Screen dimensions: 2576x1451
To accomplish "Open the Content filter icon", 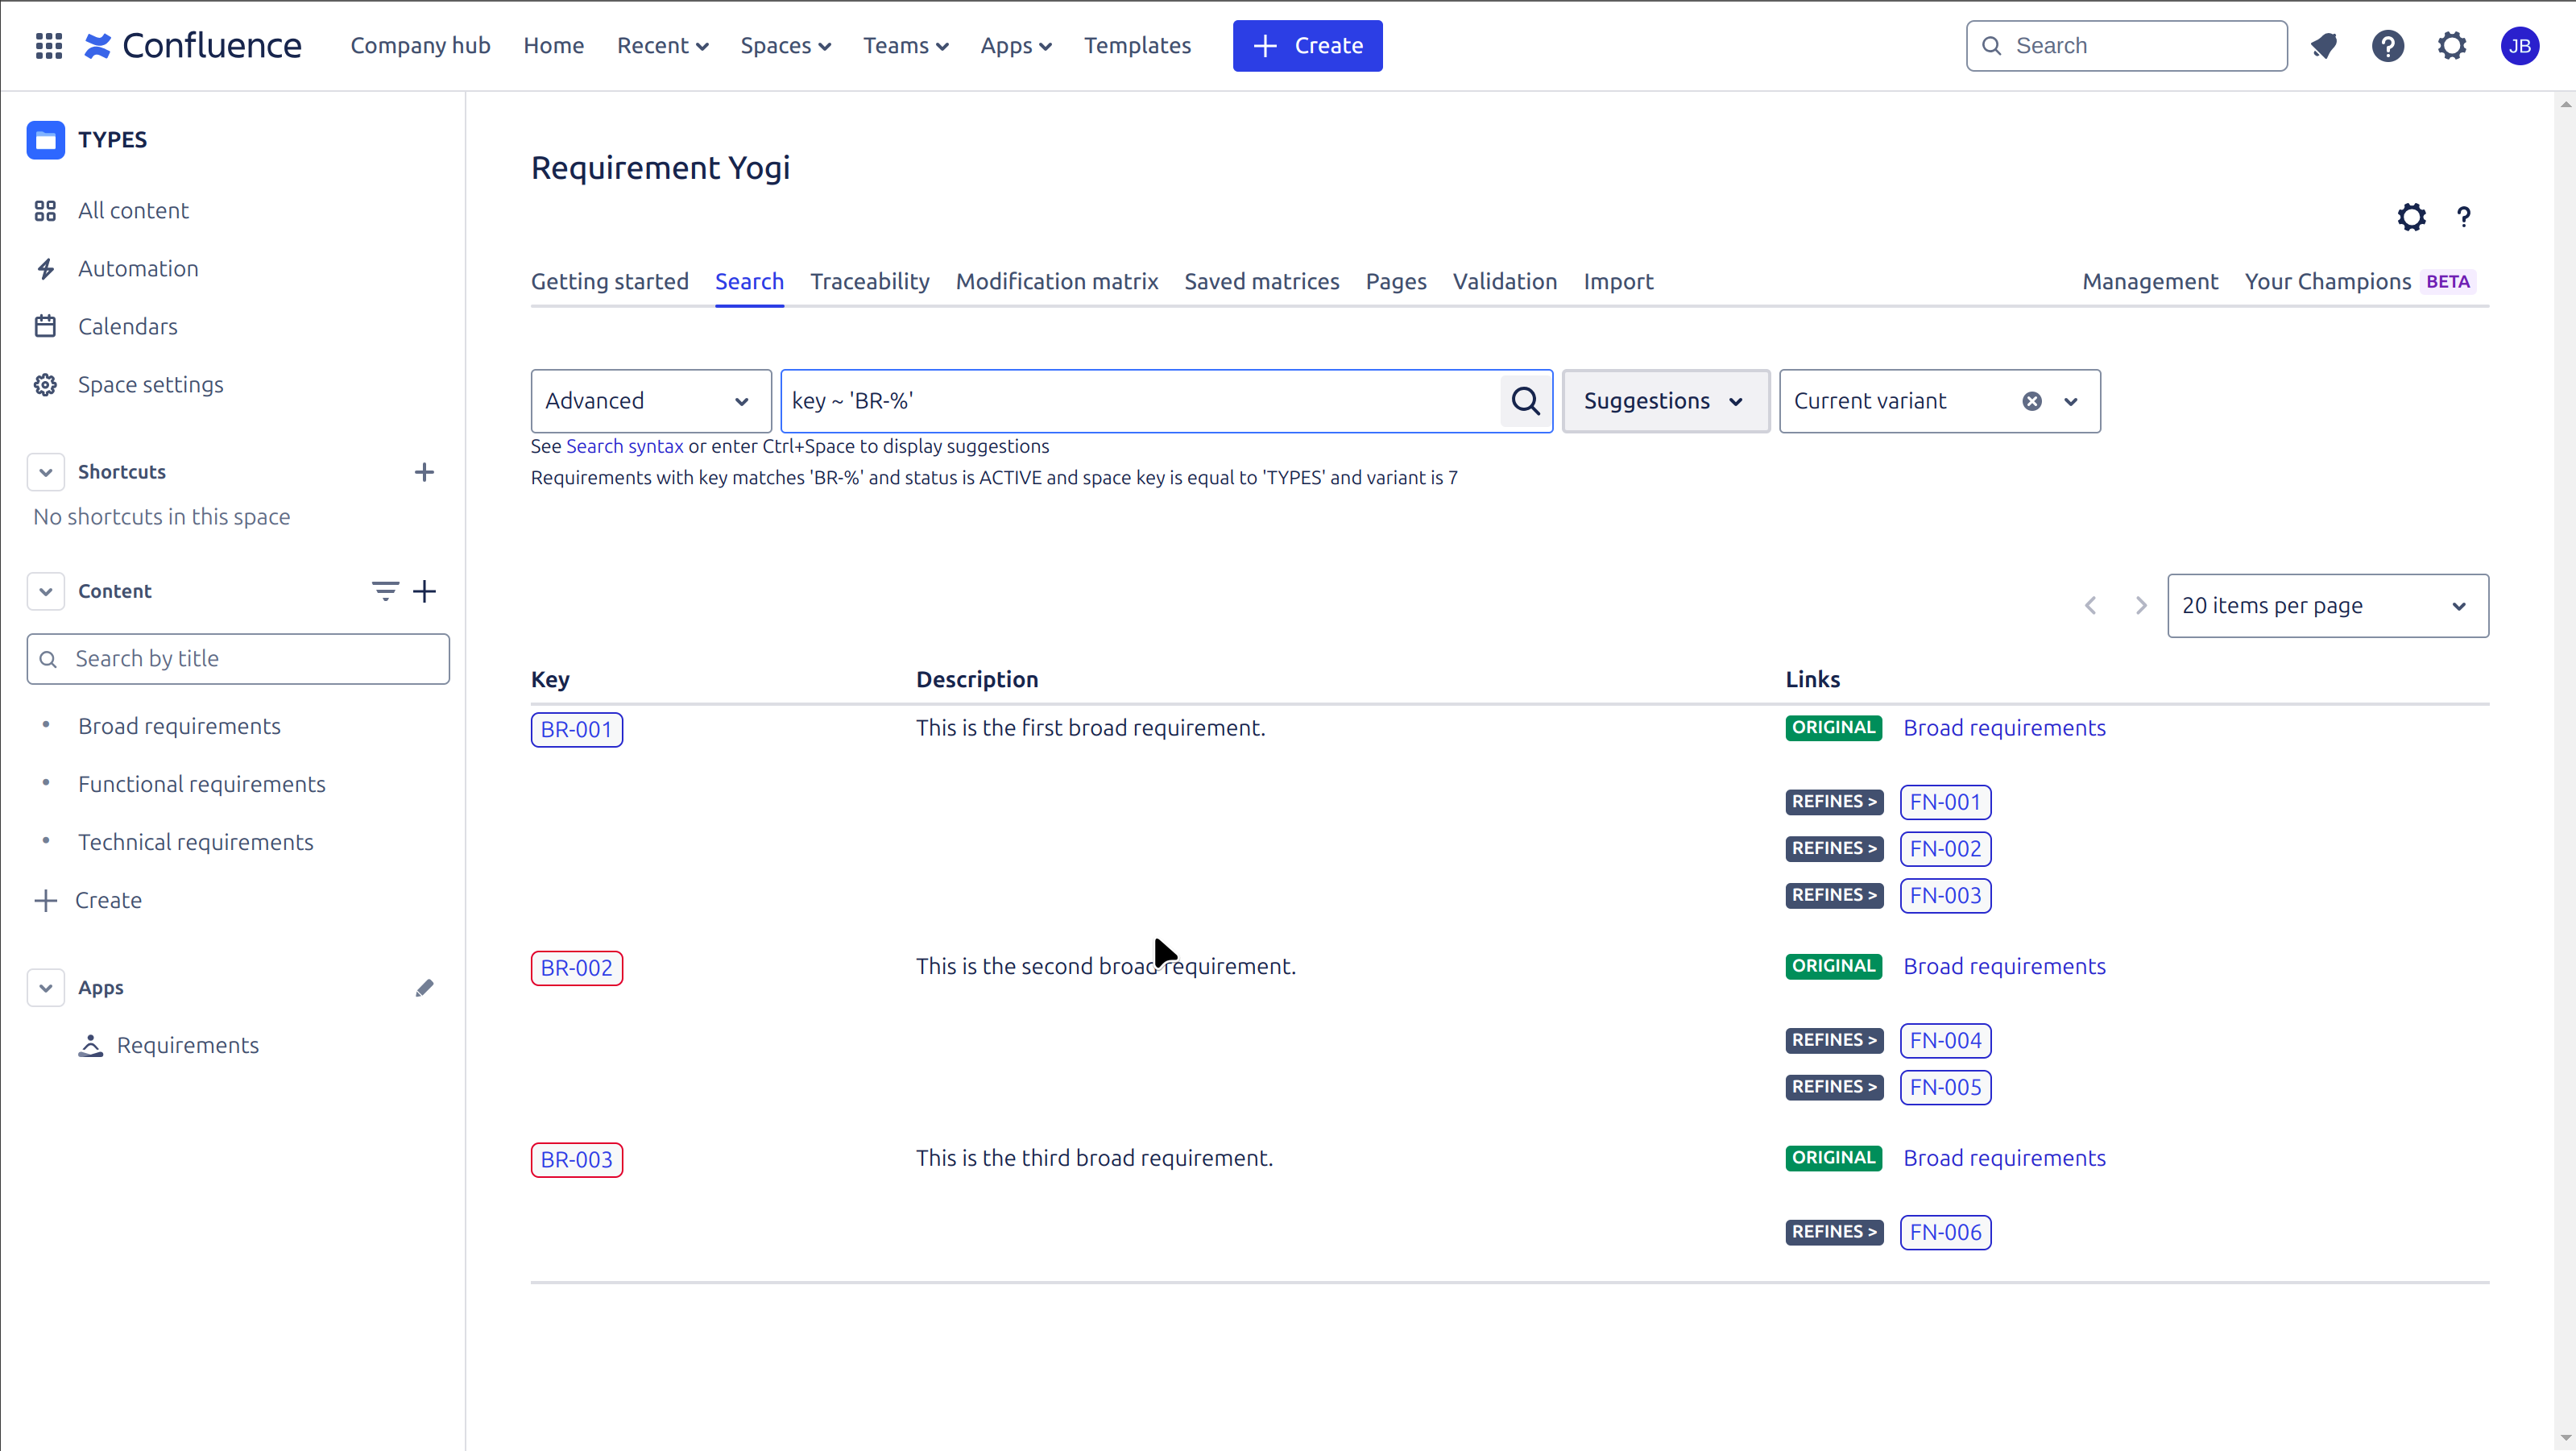I will pyautogui.click(x=385, y=591).
